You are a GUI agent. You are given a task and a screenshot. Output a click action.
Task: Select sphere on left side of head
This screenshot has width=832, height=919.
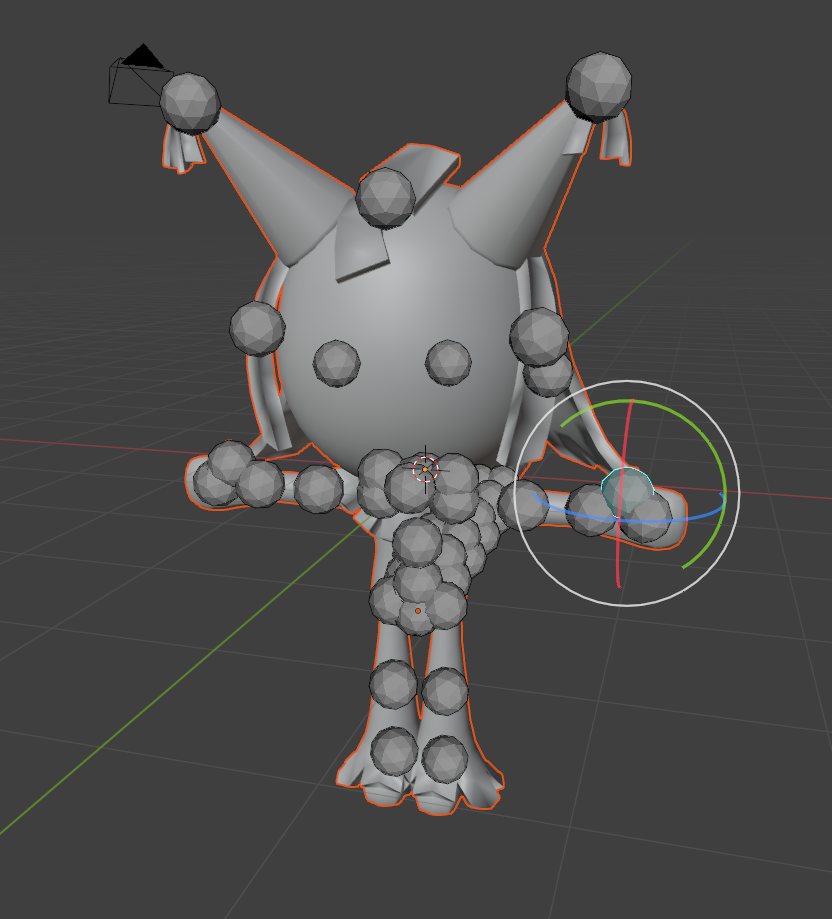[257, 329]
